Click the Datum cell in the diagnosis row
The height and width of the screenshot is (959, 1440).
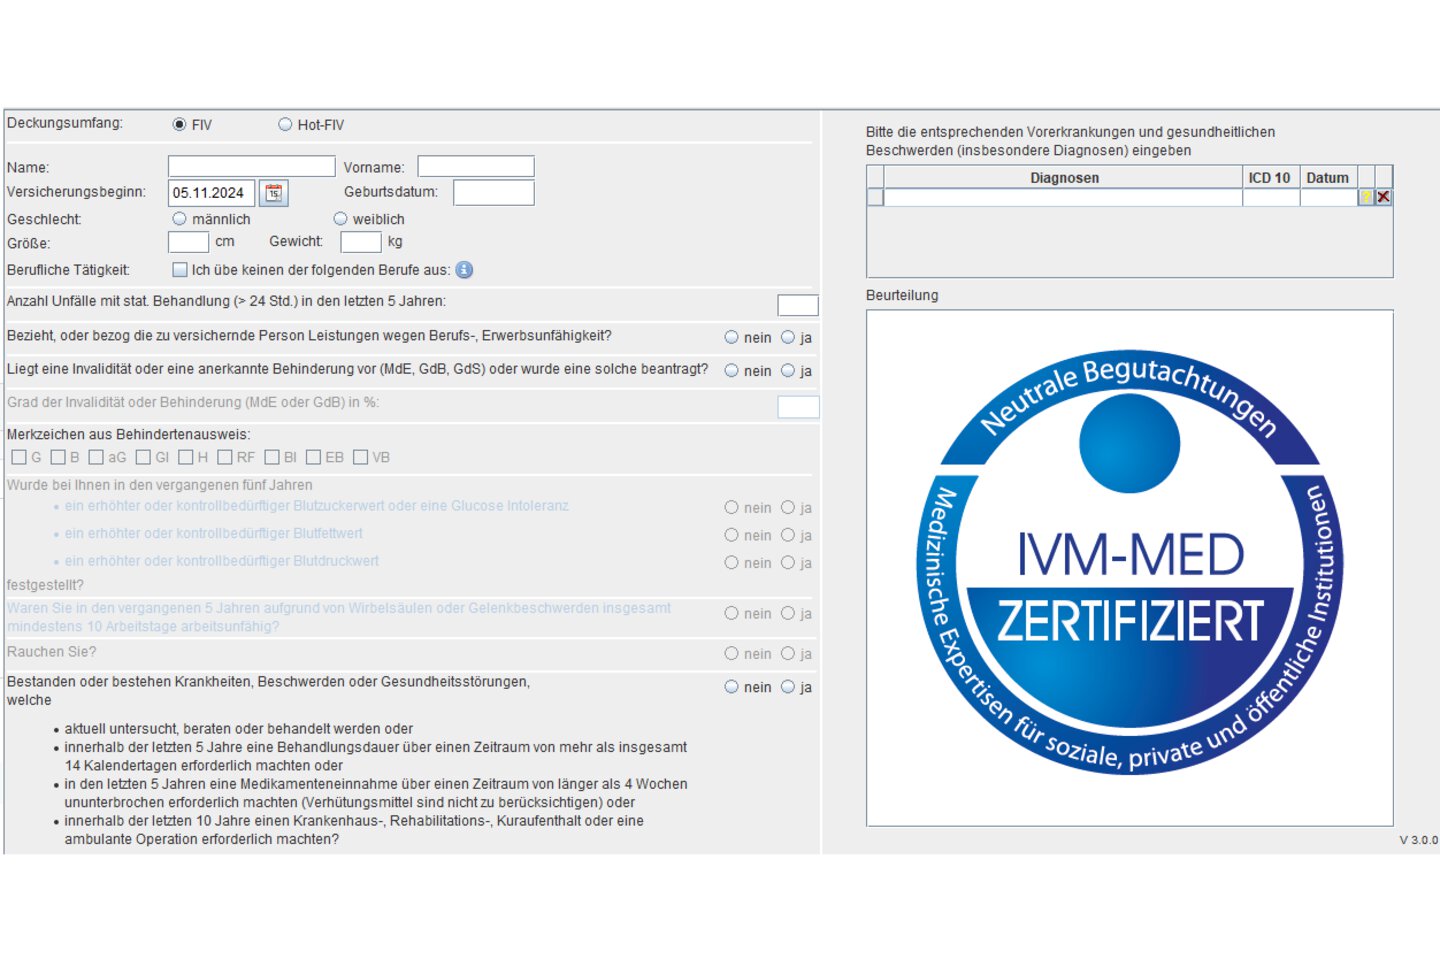[1329, 197]
